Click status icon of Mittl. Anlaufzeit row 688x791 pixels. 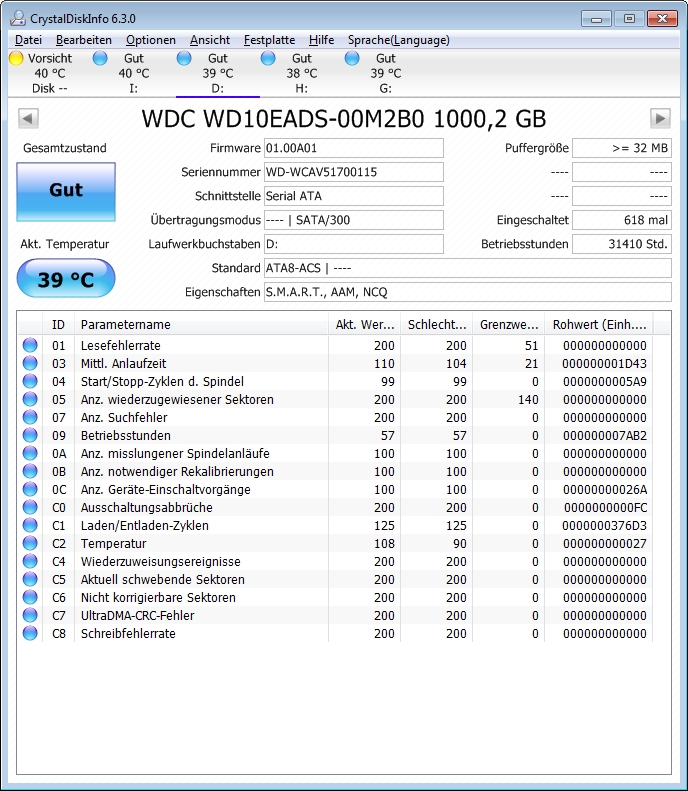coord(30,363)
